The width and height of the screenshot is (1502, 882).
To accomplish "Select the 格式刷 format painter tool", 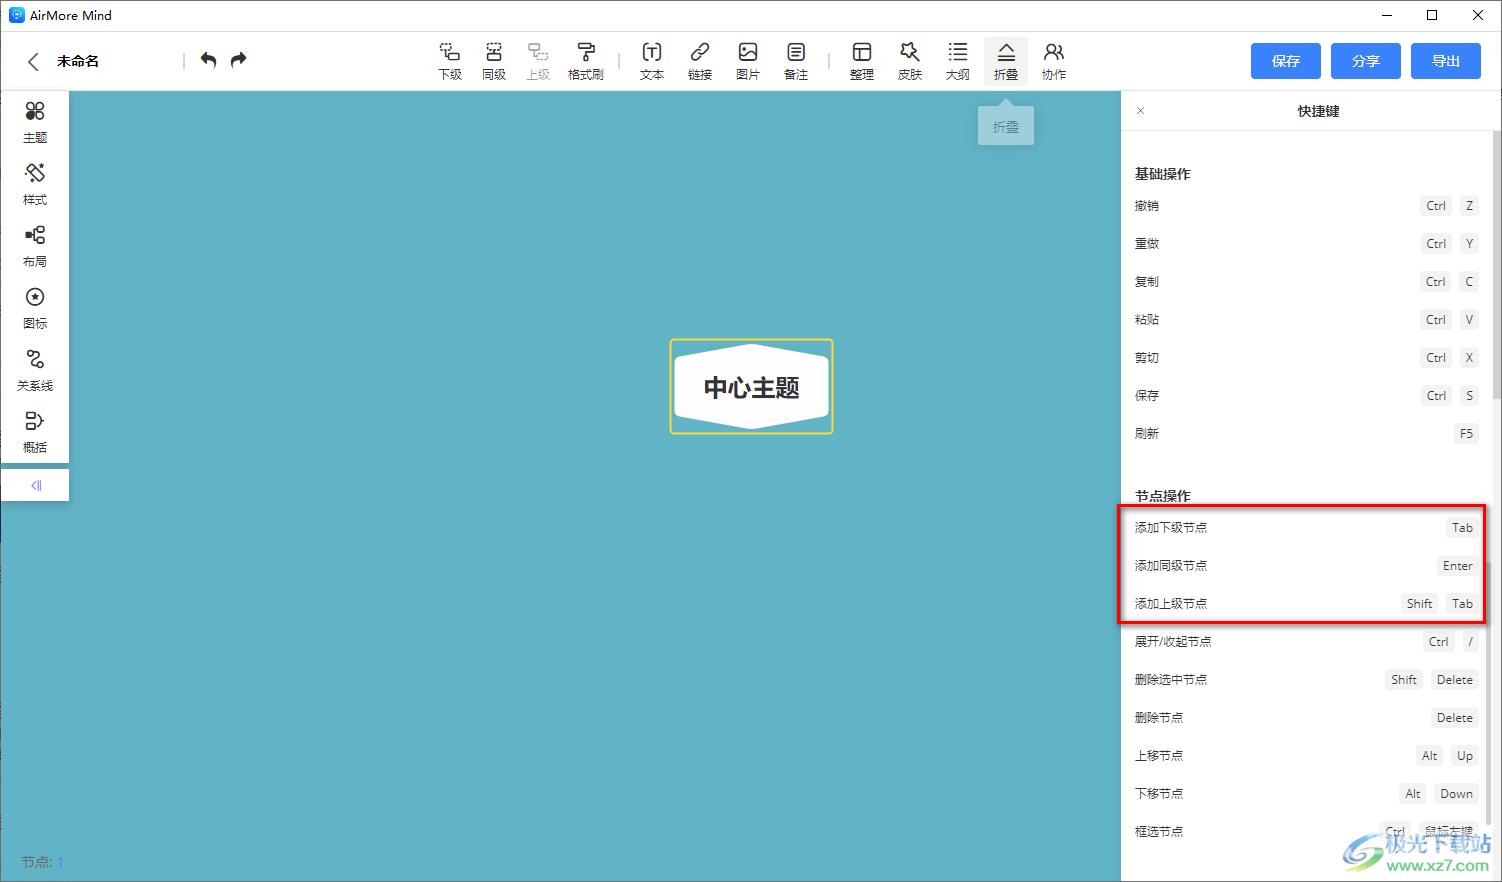I will [x=586, y=61].
